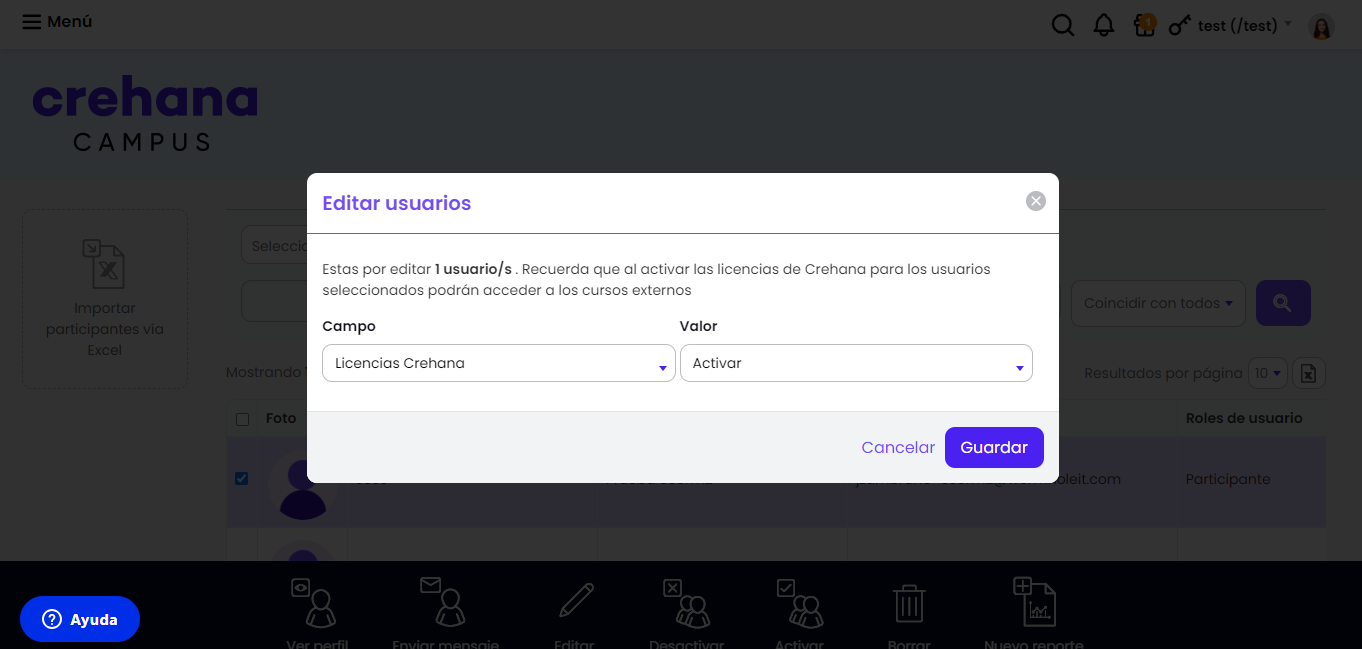Click the key icon beside test
Viewport: 1362px width, 649px height.
[x=1181, y=25]
